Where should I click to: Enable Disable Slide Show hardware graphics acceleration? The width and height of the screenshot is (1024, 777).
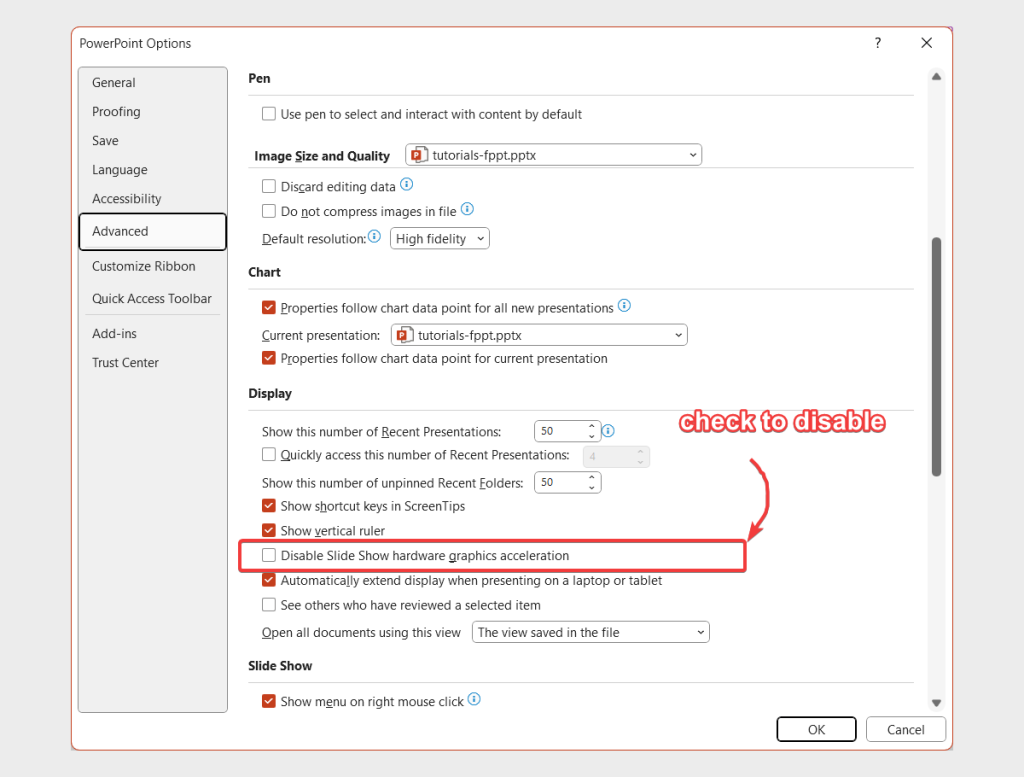(x=269, y=555)
